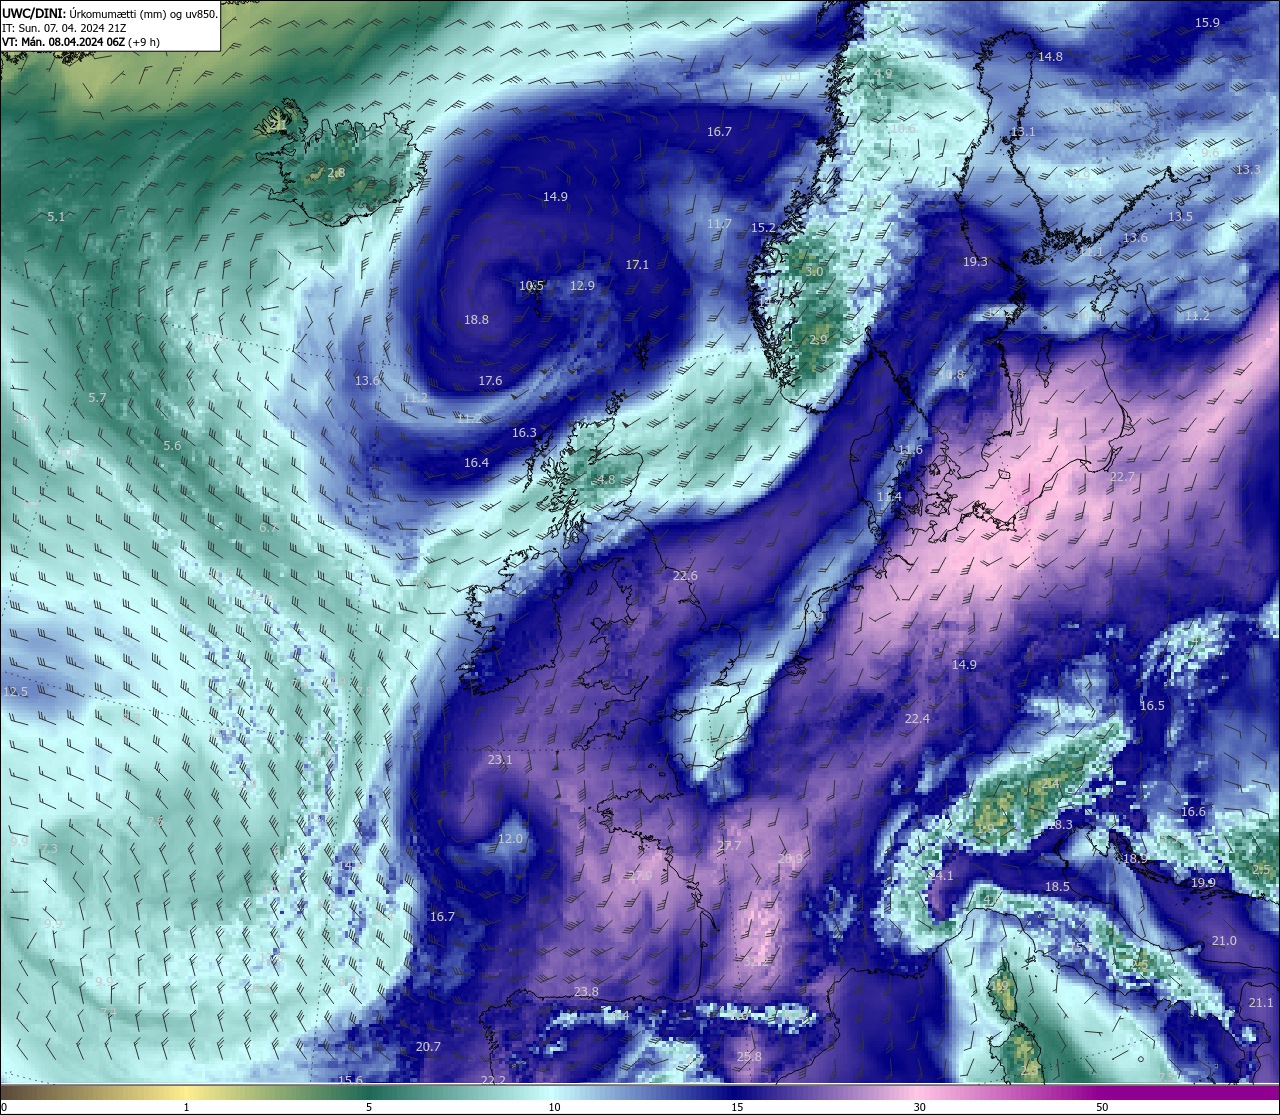Click the 18.5 value label on the map
The width and height of the screenshot is (1280, 1115).
point(1057,887)
